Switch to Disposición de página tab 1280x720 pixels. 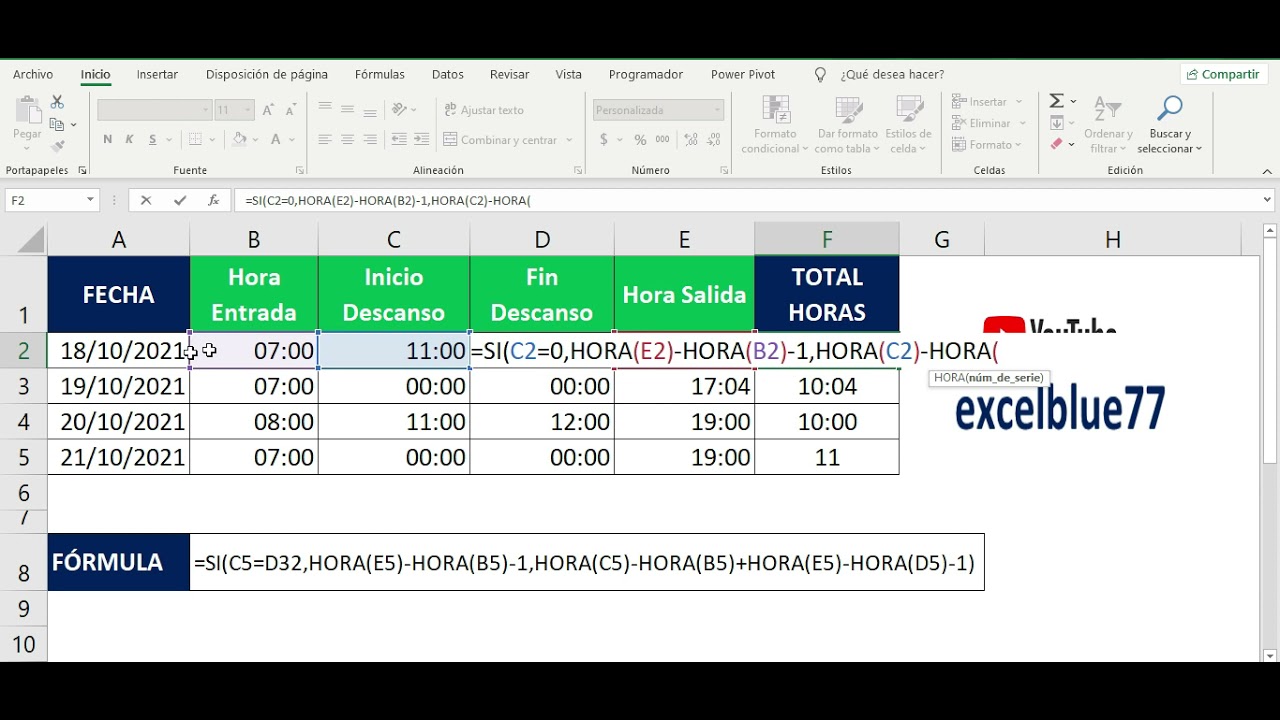pyautogui.click(x=267, y=75)
